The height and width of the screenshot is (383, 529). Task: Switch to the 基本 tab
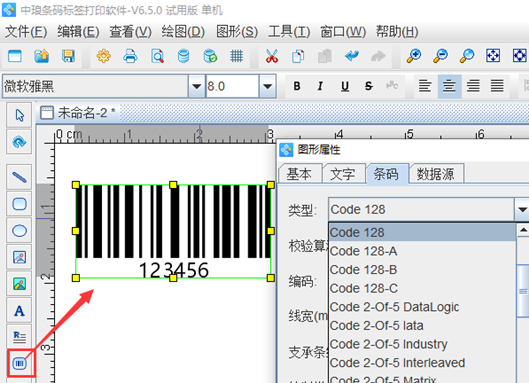point(299,174)
